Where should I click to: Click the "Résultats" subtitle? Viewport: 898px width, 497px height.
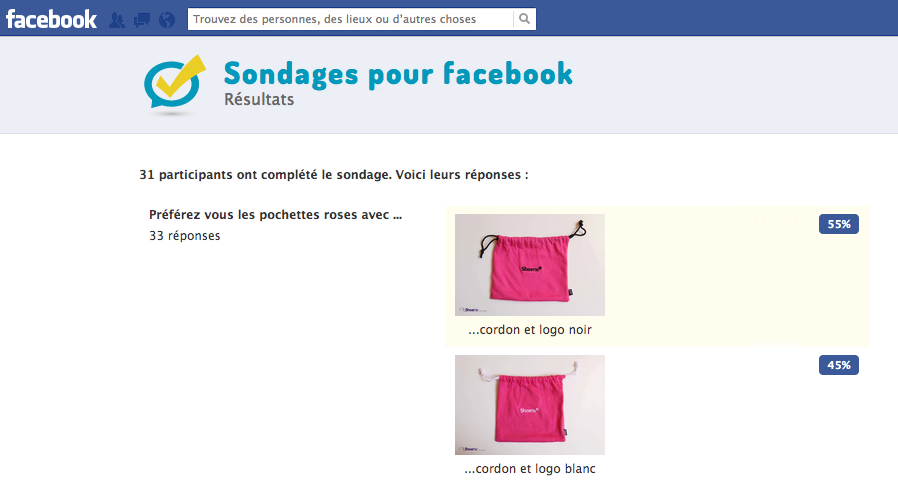pyautogui.click(x=259, y=100)
